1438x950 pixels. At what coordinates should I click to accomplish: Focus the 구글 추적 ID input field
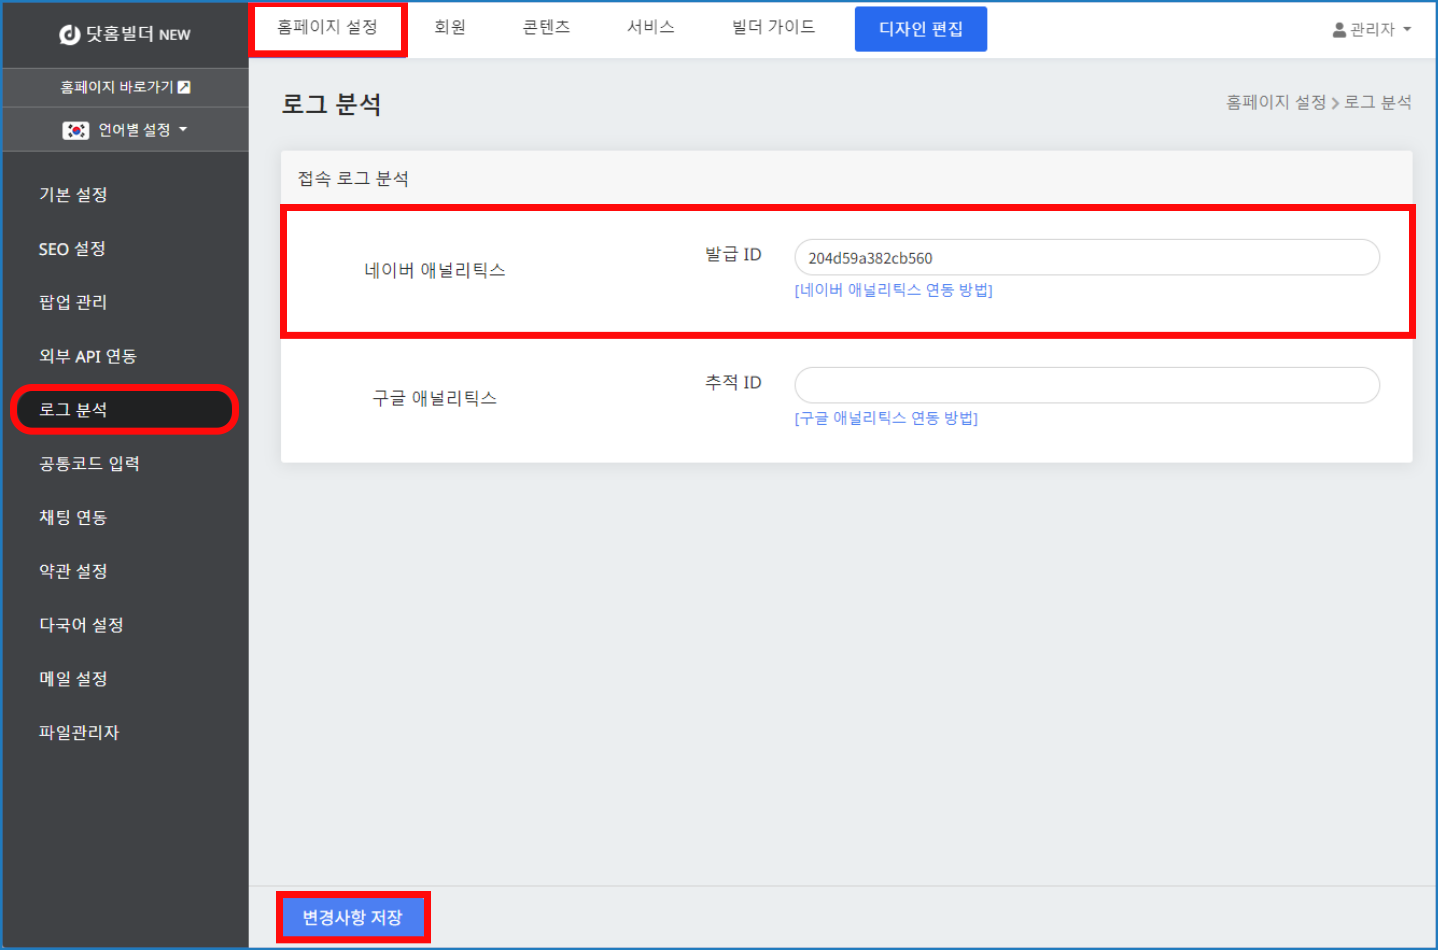[1086, 385]
